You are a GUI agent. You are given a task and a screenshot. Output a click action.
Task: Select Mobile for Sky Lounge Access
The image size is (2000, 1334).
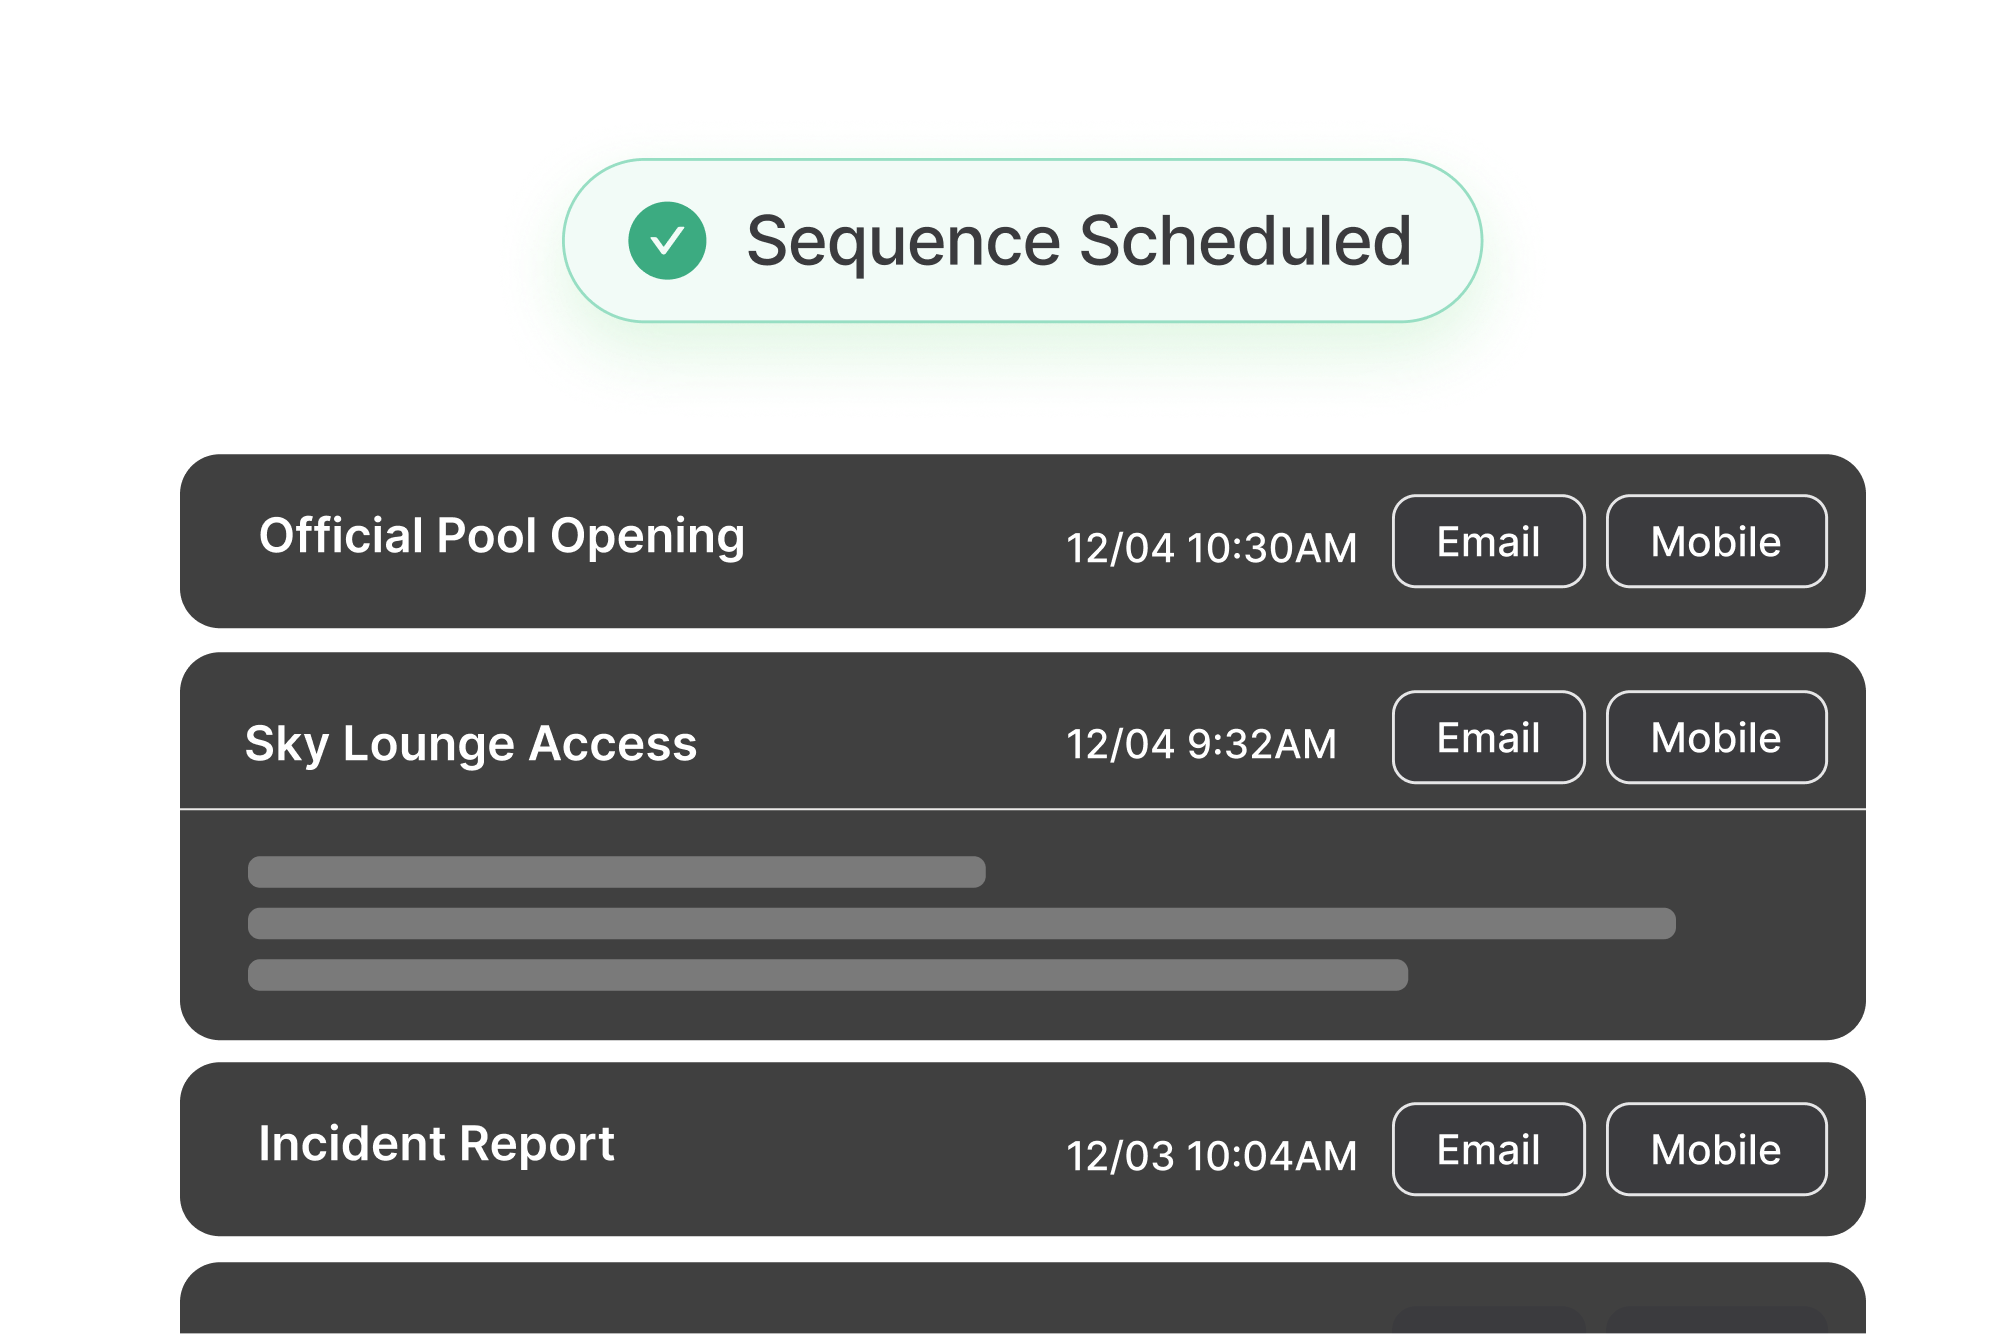pyautogui.click(x=1716, y=737)
